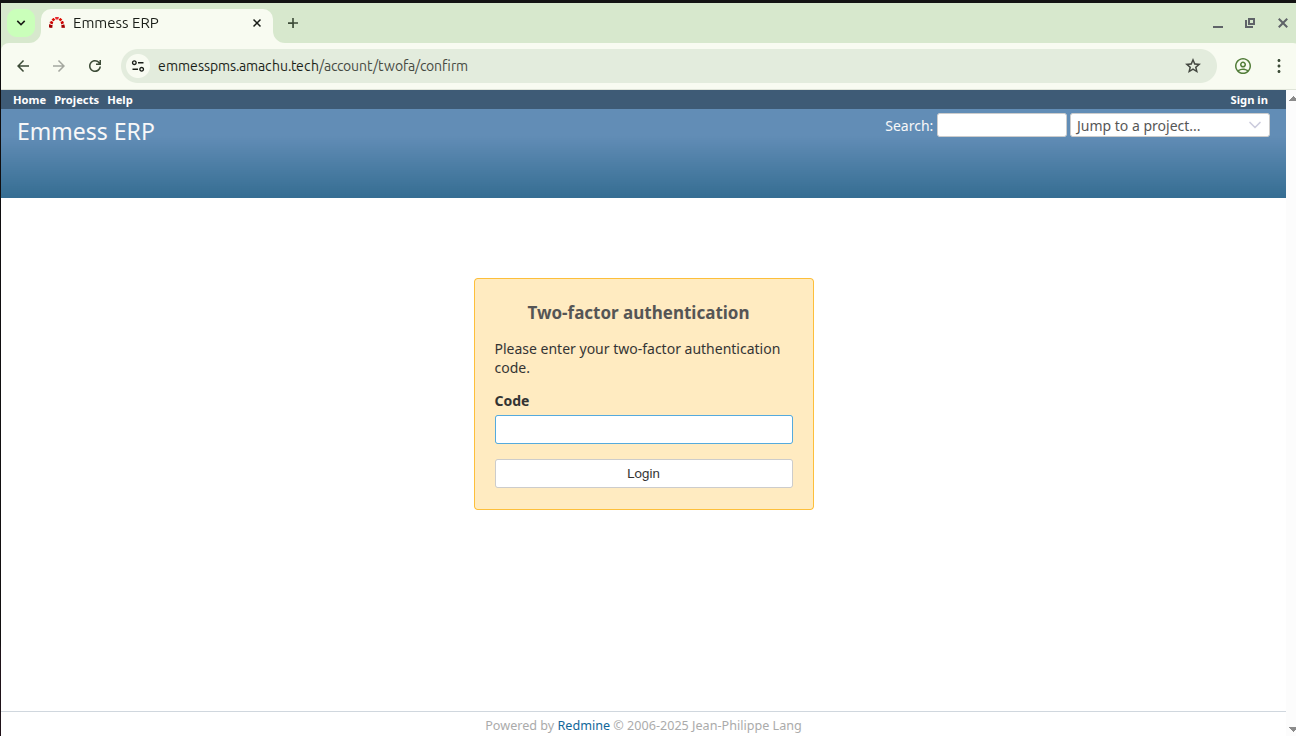
Task: Expand the Jump to a project dropdown
Action: tap(1169, 125)
